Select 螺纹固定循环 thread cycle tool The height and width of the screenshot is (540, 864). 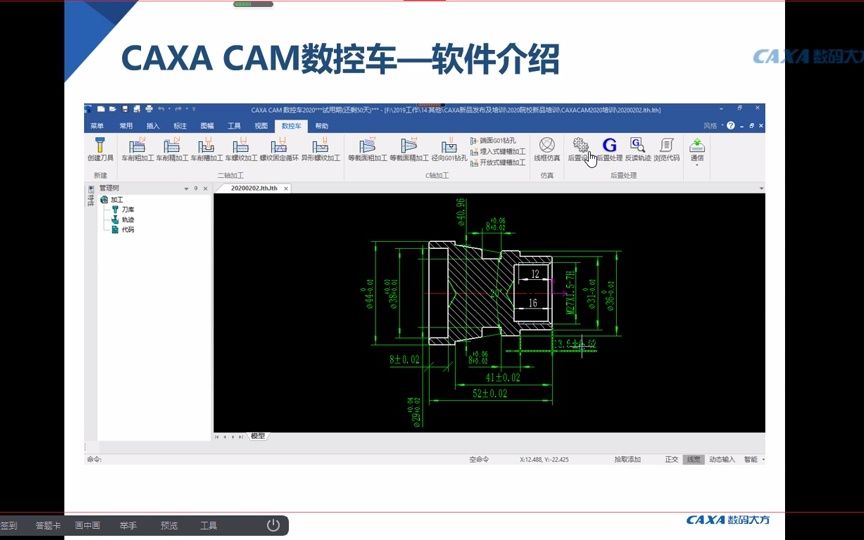[x=279, y=149]
